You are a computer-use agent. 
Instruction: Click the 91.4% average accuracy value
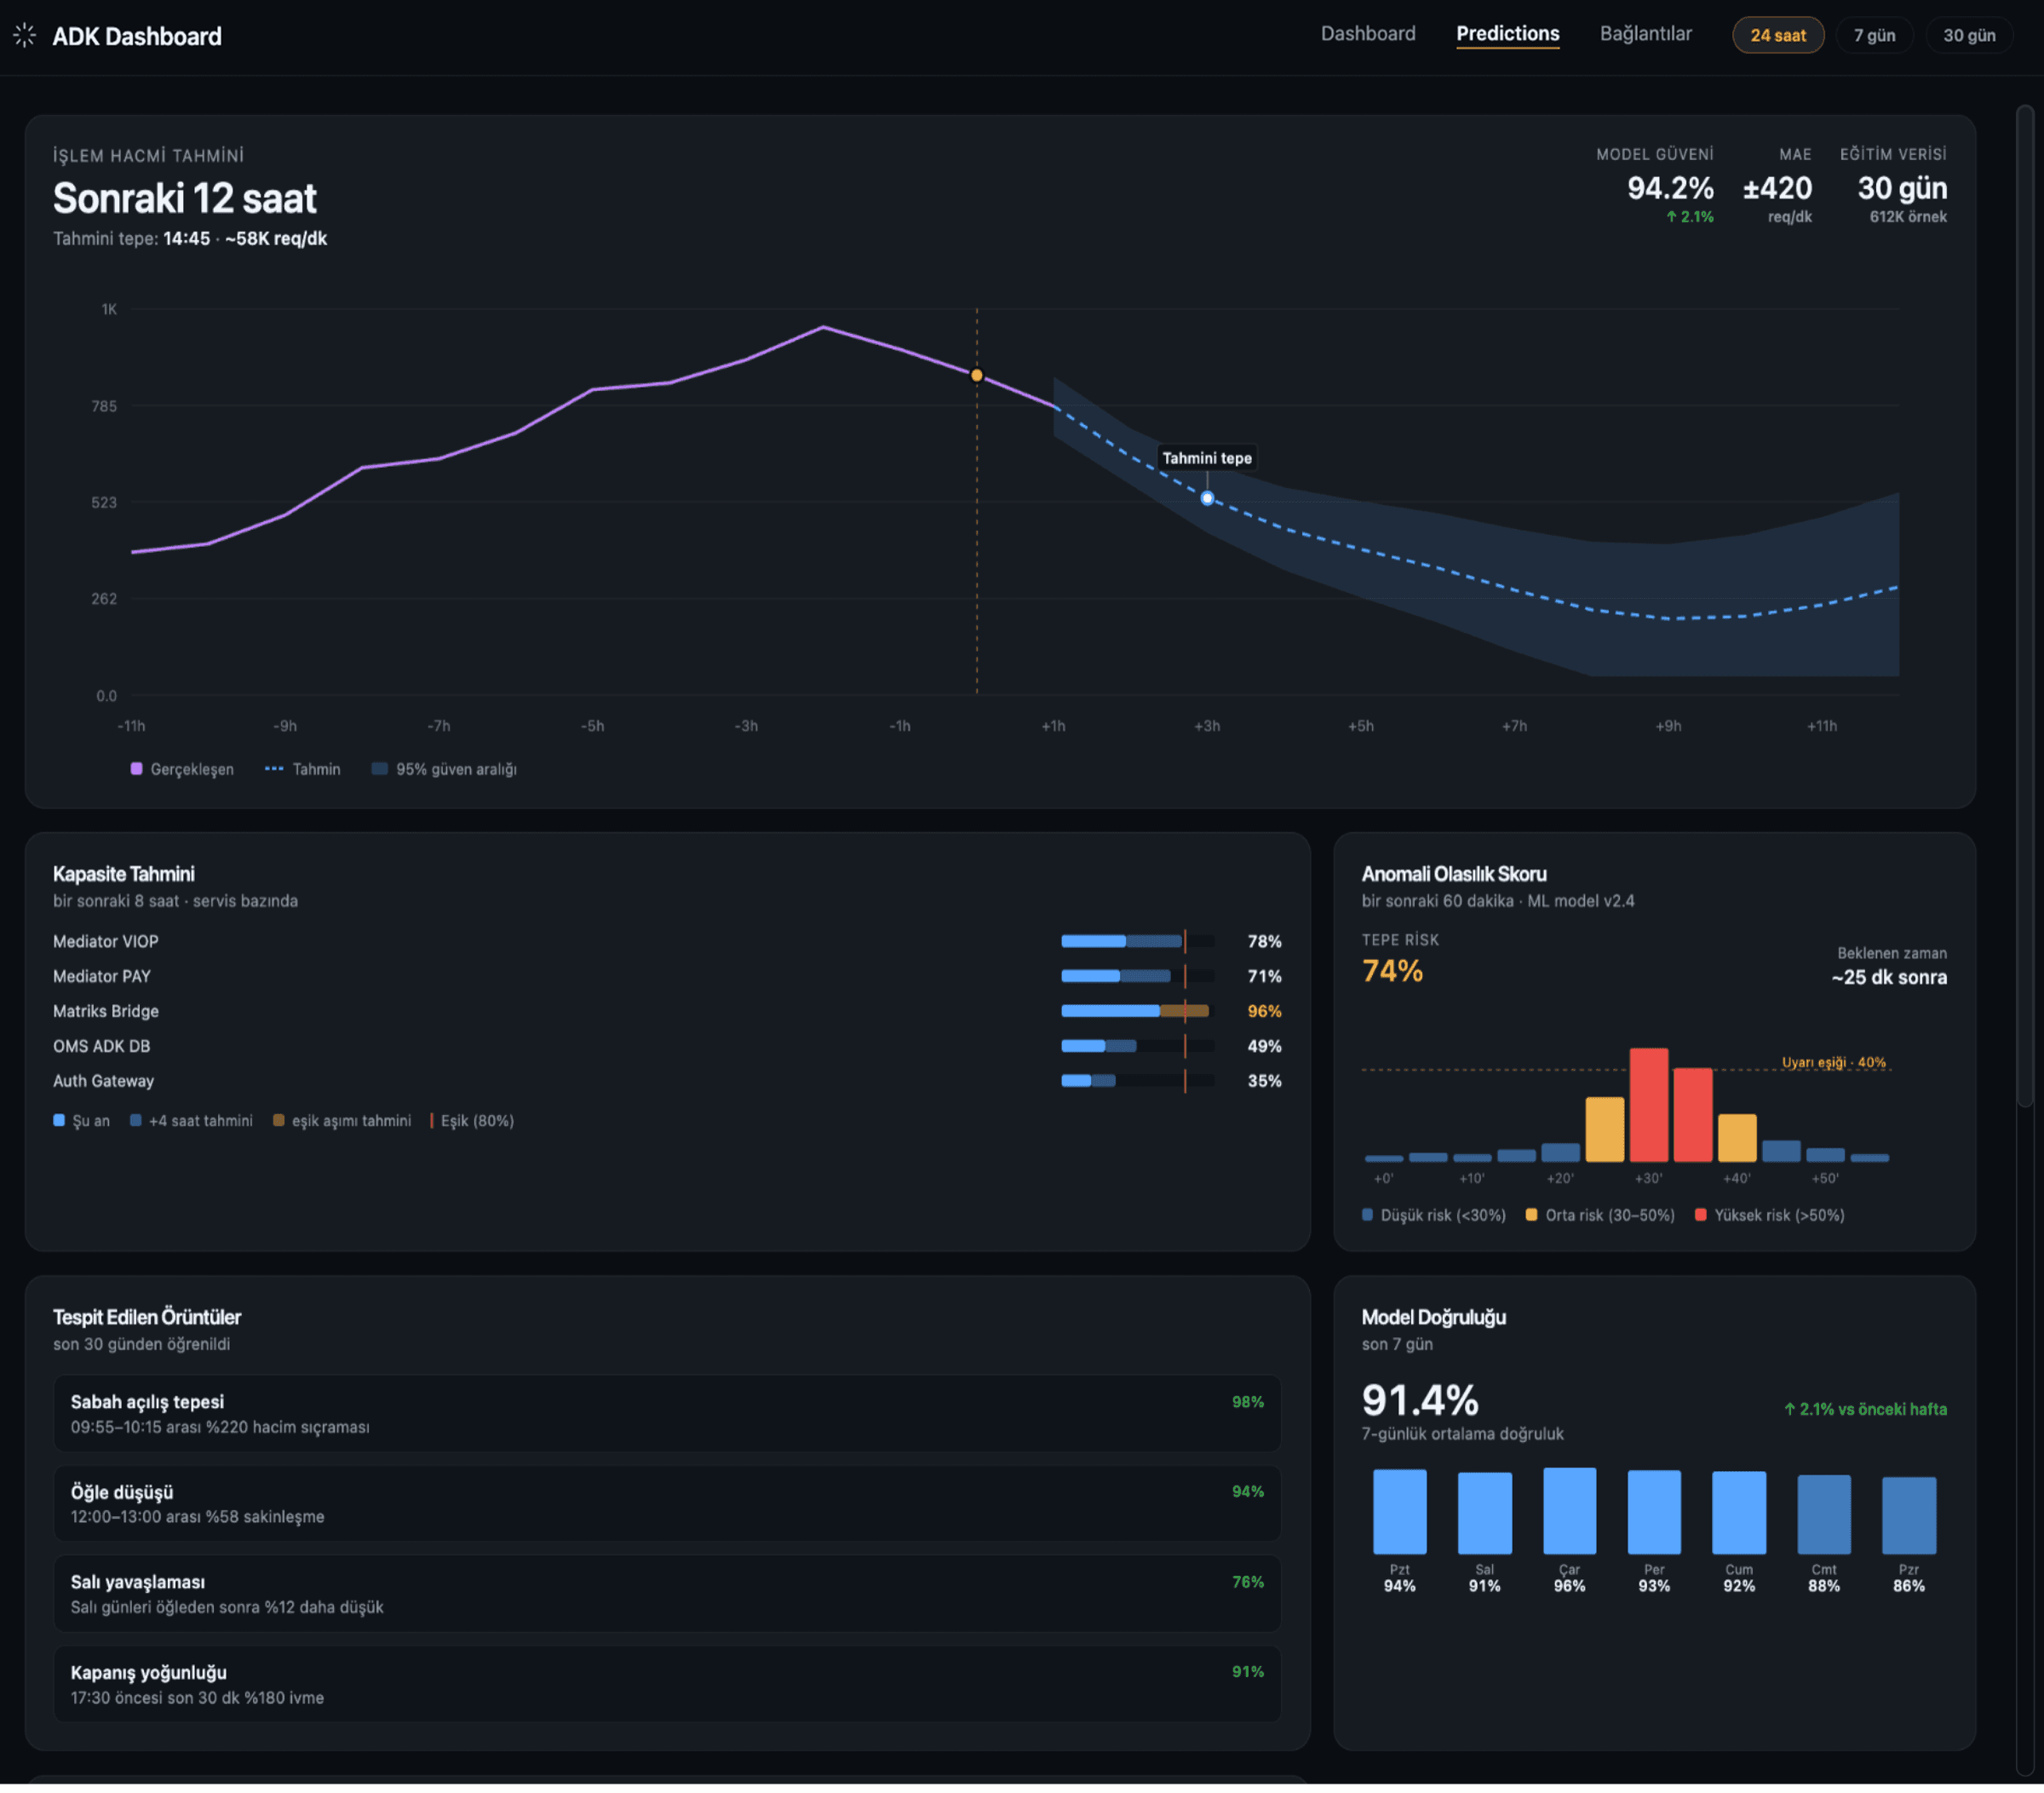point(1419,1400)
